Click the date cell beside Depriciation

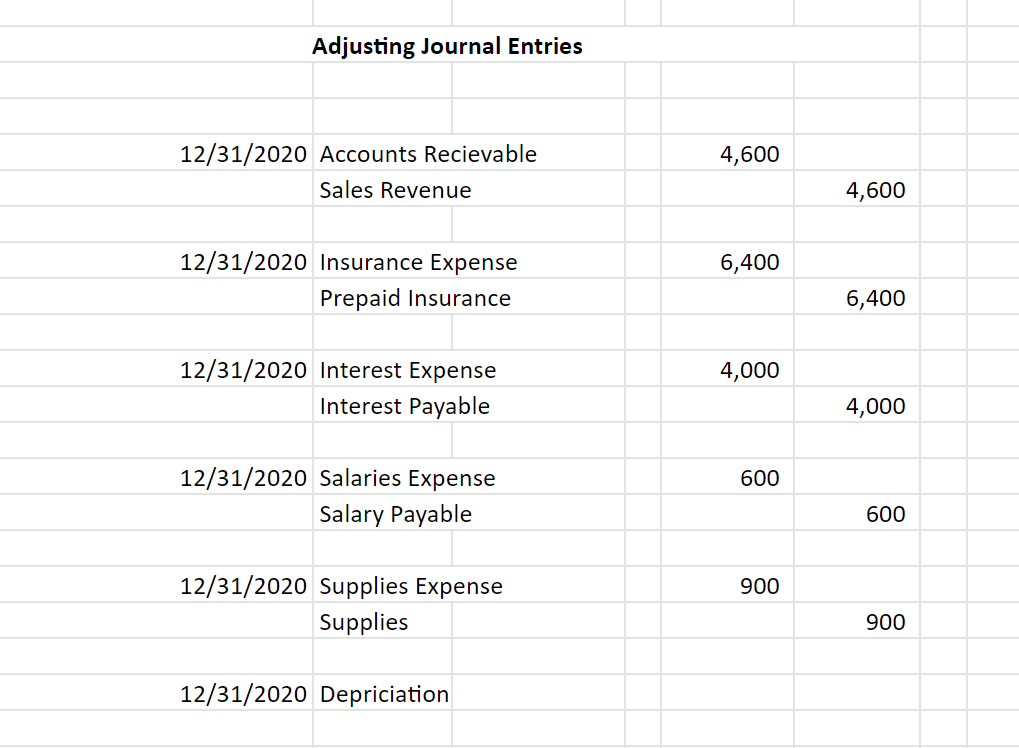click(x=243, y=694)
